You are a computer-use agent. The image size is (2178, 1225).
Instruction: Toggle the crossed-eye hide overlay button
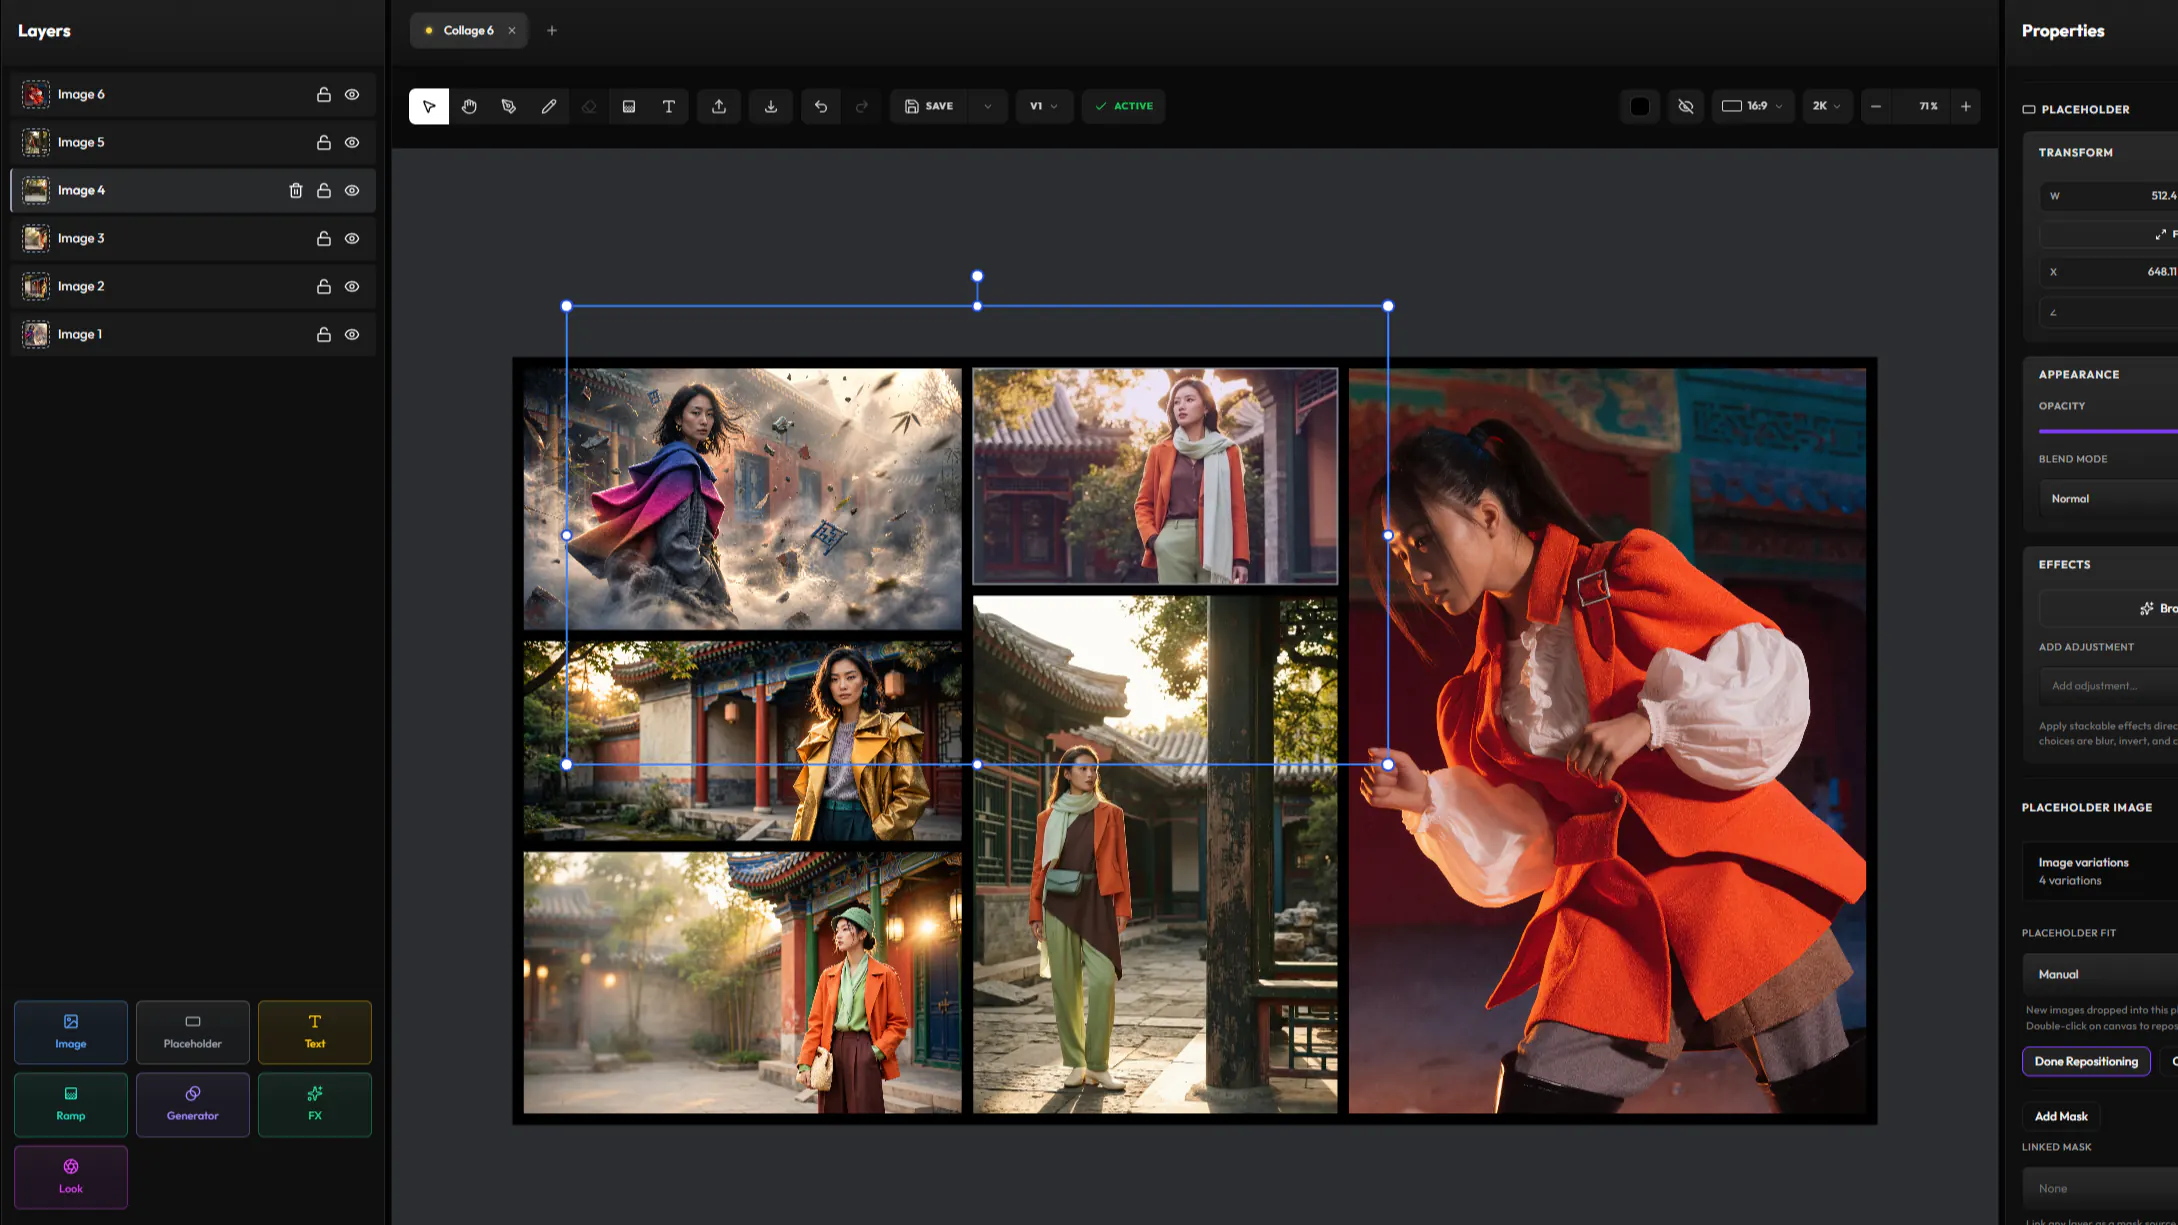tap(1686, 106)
